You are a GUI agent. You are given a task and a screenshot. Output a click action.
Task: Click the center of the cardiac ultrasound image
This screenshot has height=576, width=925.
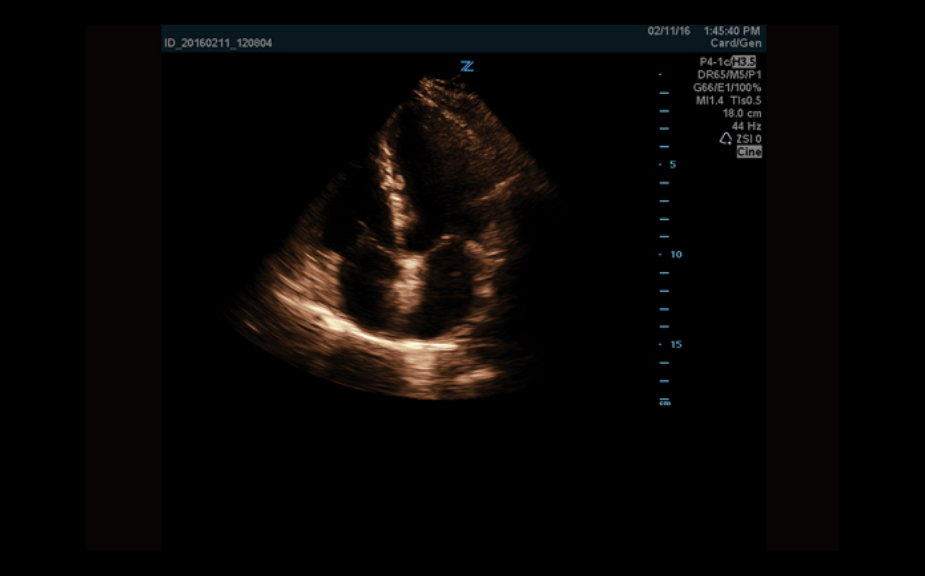(x=400, y=240)
